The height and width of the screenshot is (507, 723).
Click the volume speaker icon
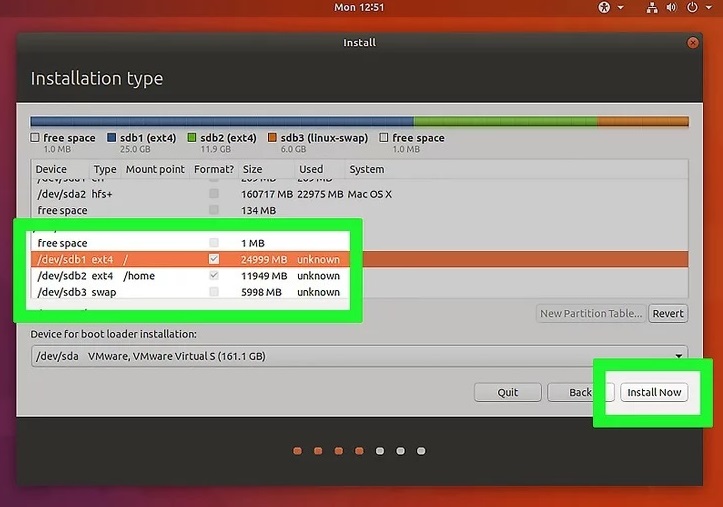point(672,7)
